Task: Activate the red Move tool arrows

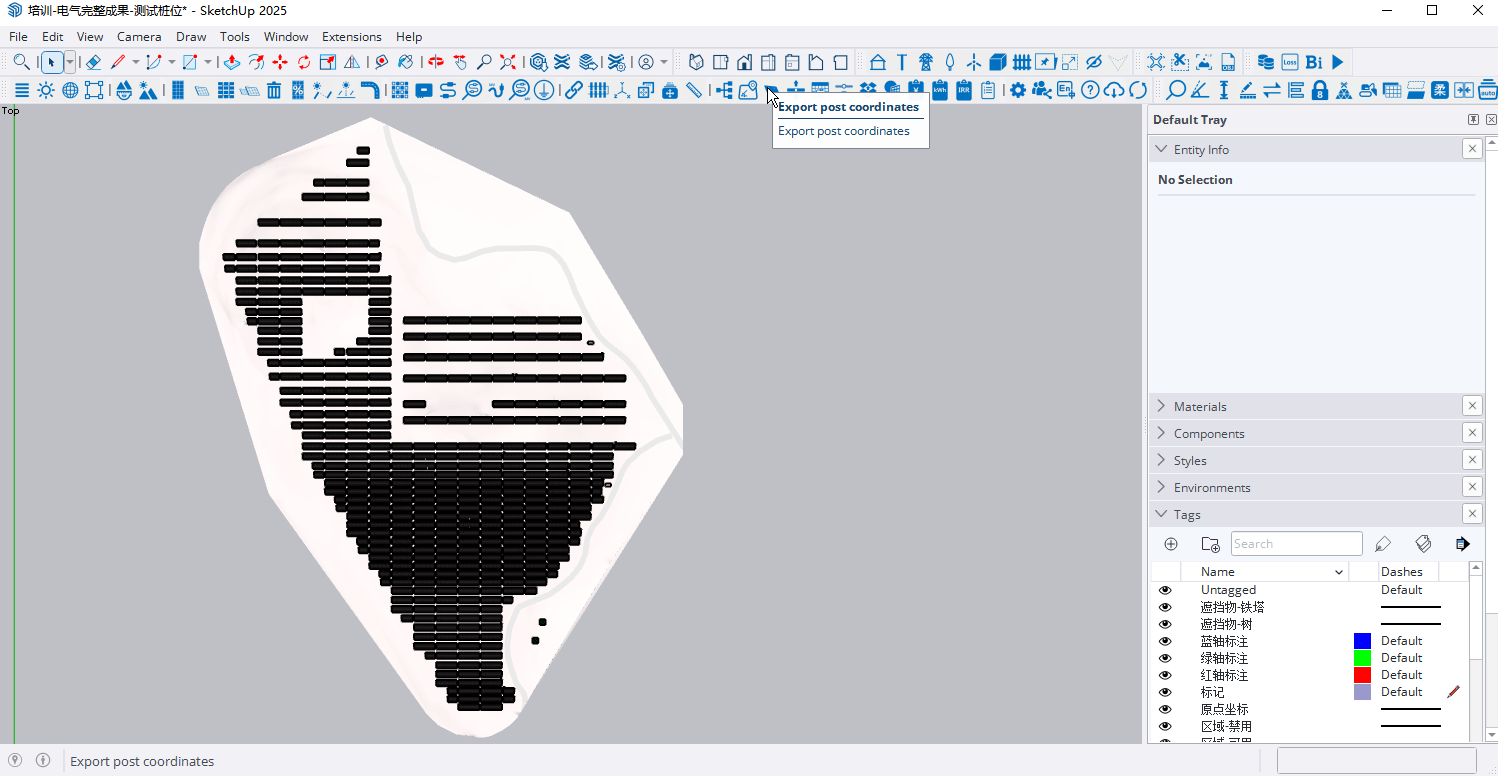Action: (280, 62)
